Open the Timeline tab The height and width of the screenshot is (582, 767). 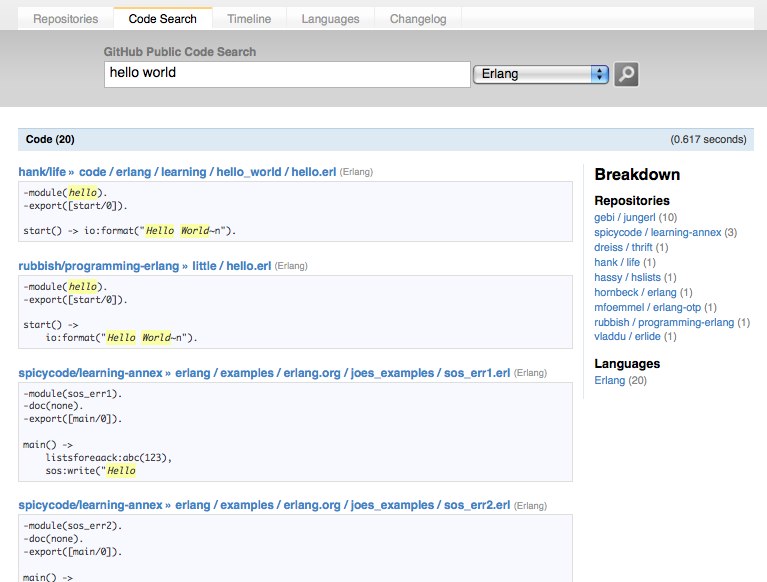248,19
